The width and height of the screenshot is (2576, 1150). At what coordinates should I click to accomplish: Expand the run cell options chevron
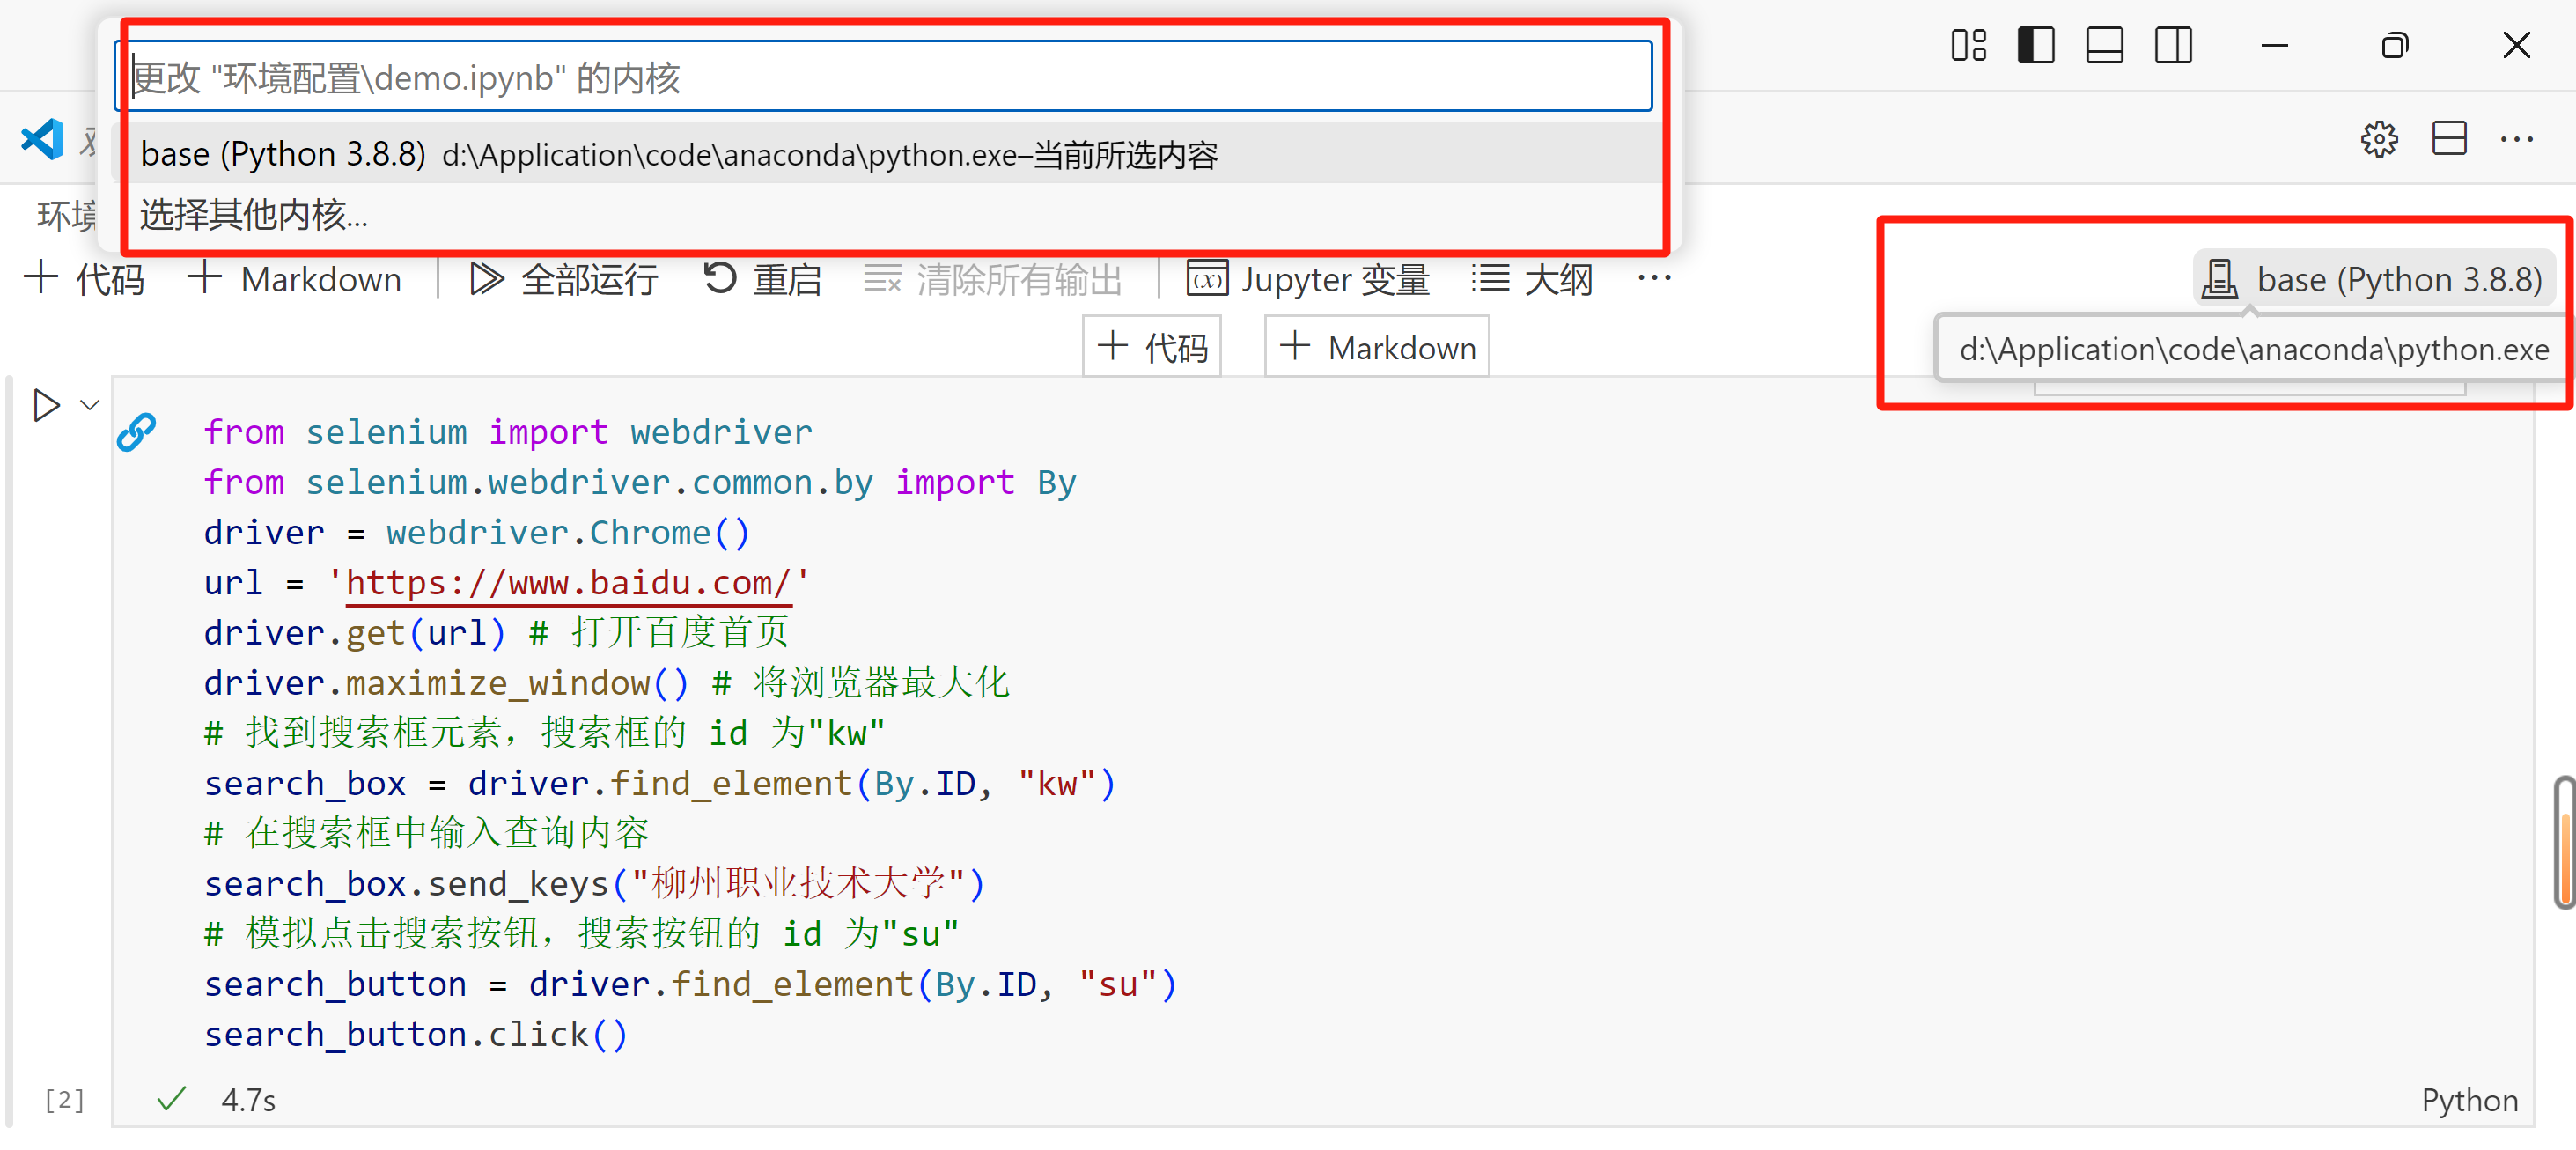click(90, 405)
